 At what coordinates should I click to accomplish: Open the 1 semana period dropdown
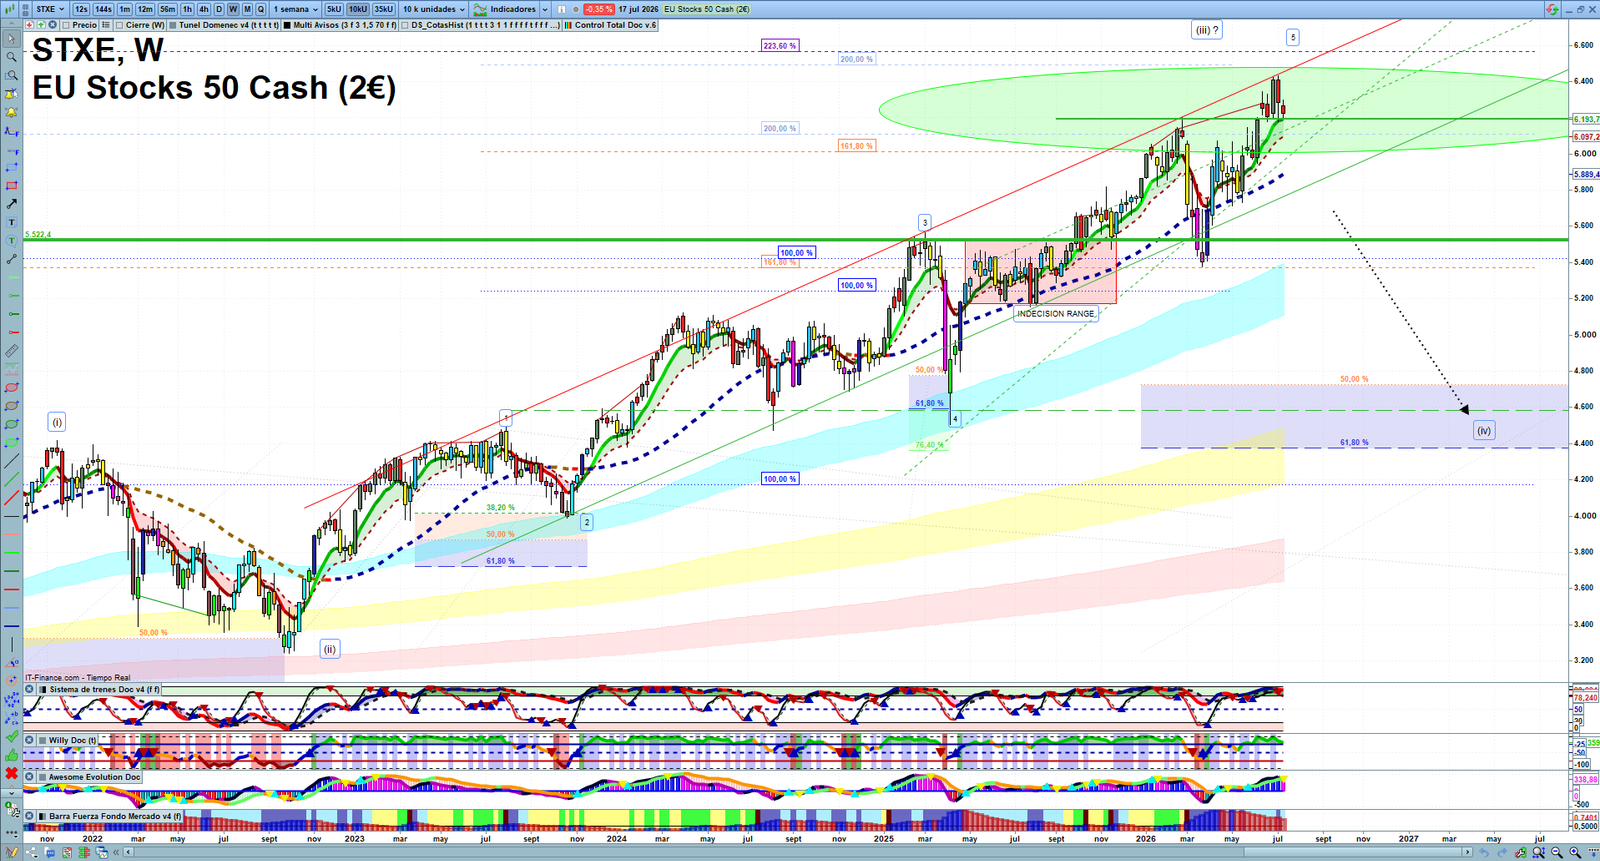(295, 9)
